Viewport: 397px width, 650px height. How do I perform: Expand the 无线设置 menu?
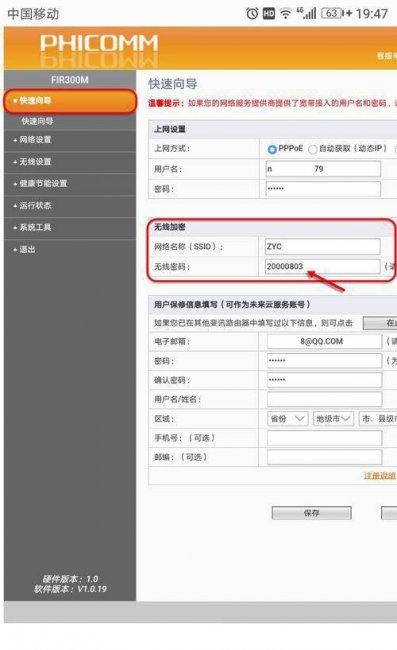(70, 162)
